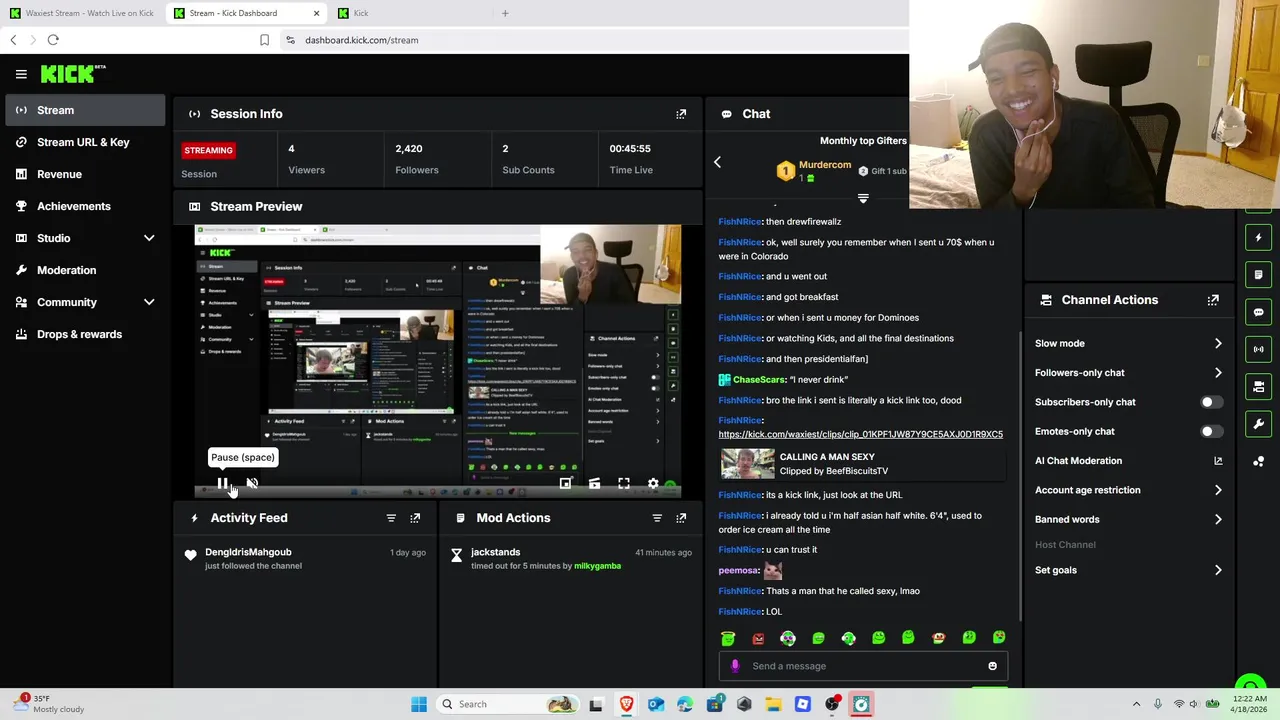Open AI Chat Moderation external link
The height and width of the screenshot is (720, 1280).
click(1218, 461)
